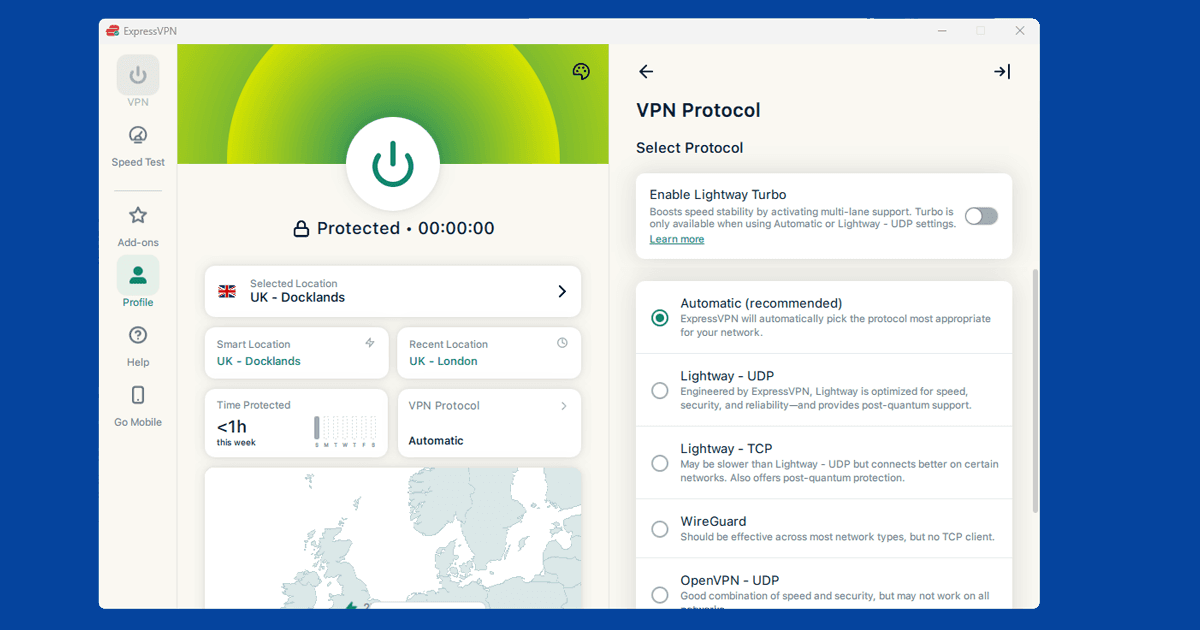Click the Automatic value in protocol card
The image size is (1200, 630).
pos(436,441)
